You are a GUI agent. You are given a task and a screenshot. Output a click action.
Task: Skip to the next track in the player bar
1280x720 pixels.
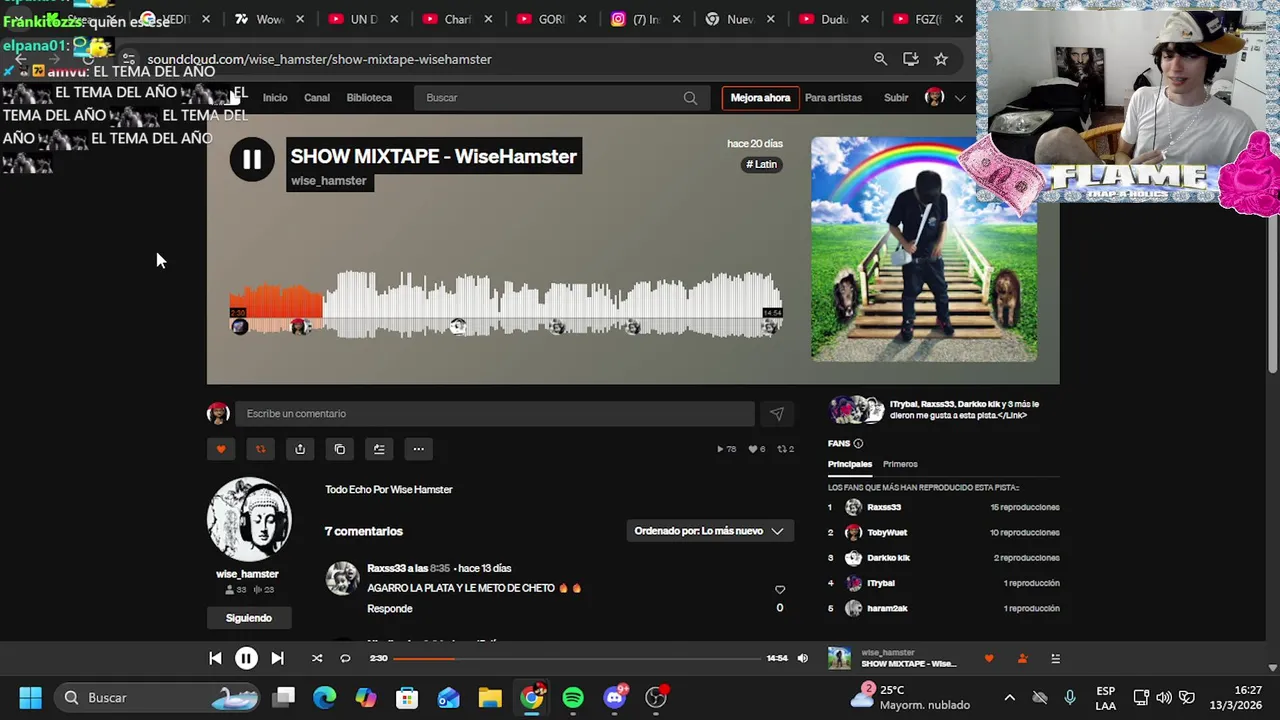[277, 658]
